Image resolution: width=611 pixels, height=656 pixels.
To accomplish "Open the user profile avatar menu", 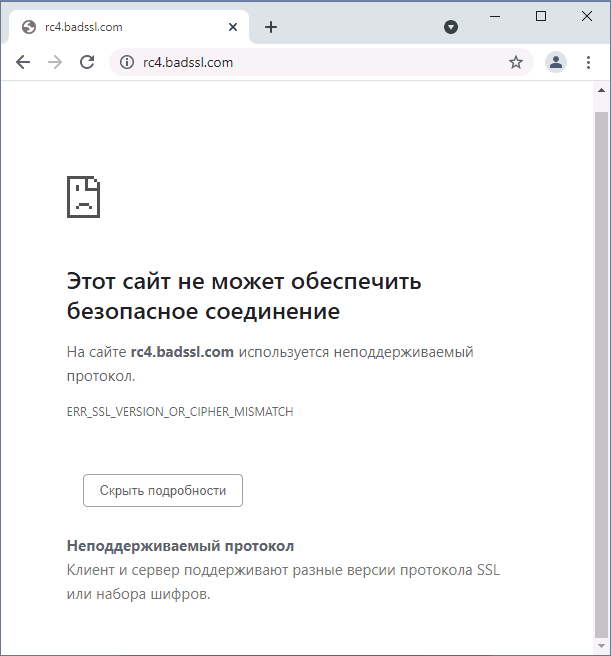I will click(x=556, y=62).
